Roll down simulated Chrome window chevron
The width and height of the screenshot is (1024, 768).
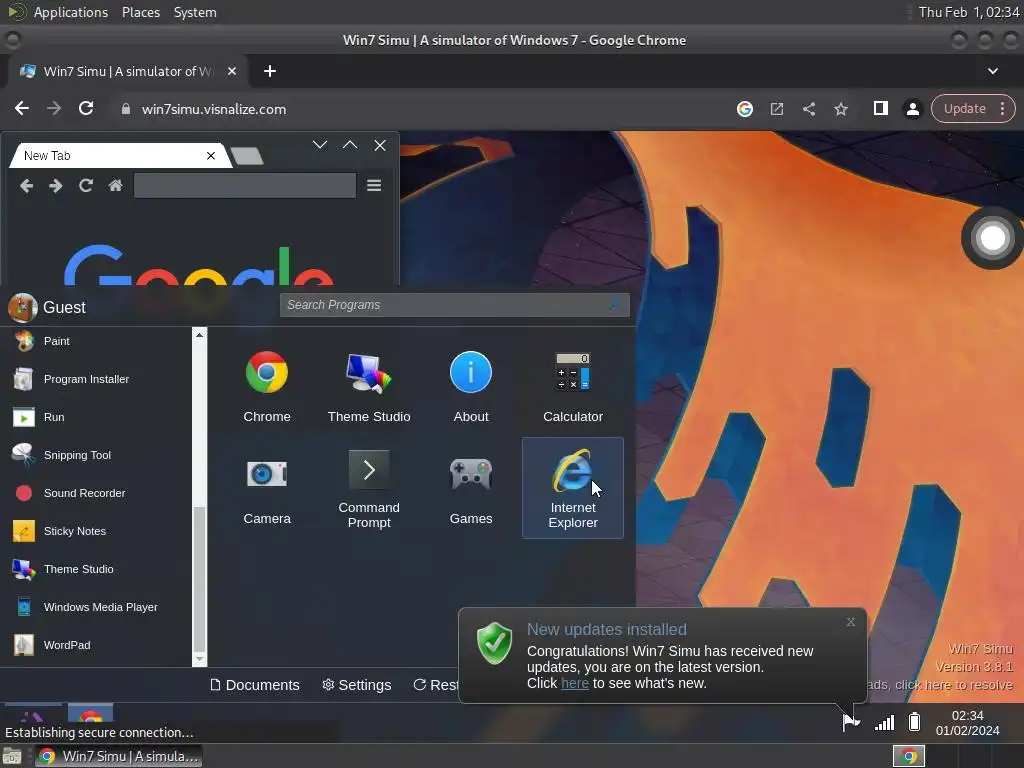[x=319, y=145]
